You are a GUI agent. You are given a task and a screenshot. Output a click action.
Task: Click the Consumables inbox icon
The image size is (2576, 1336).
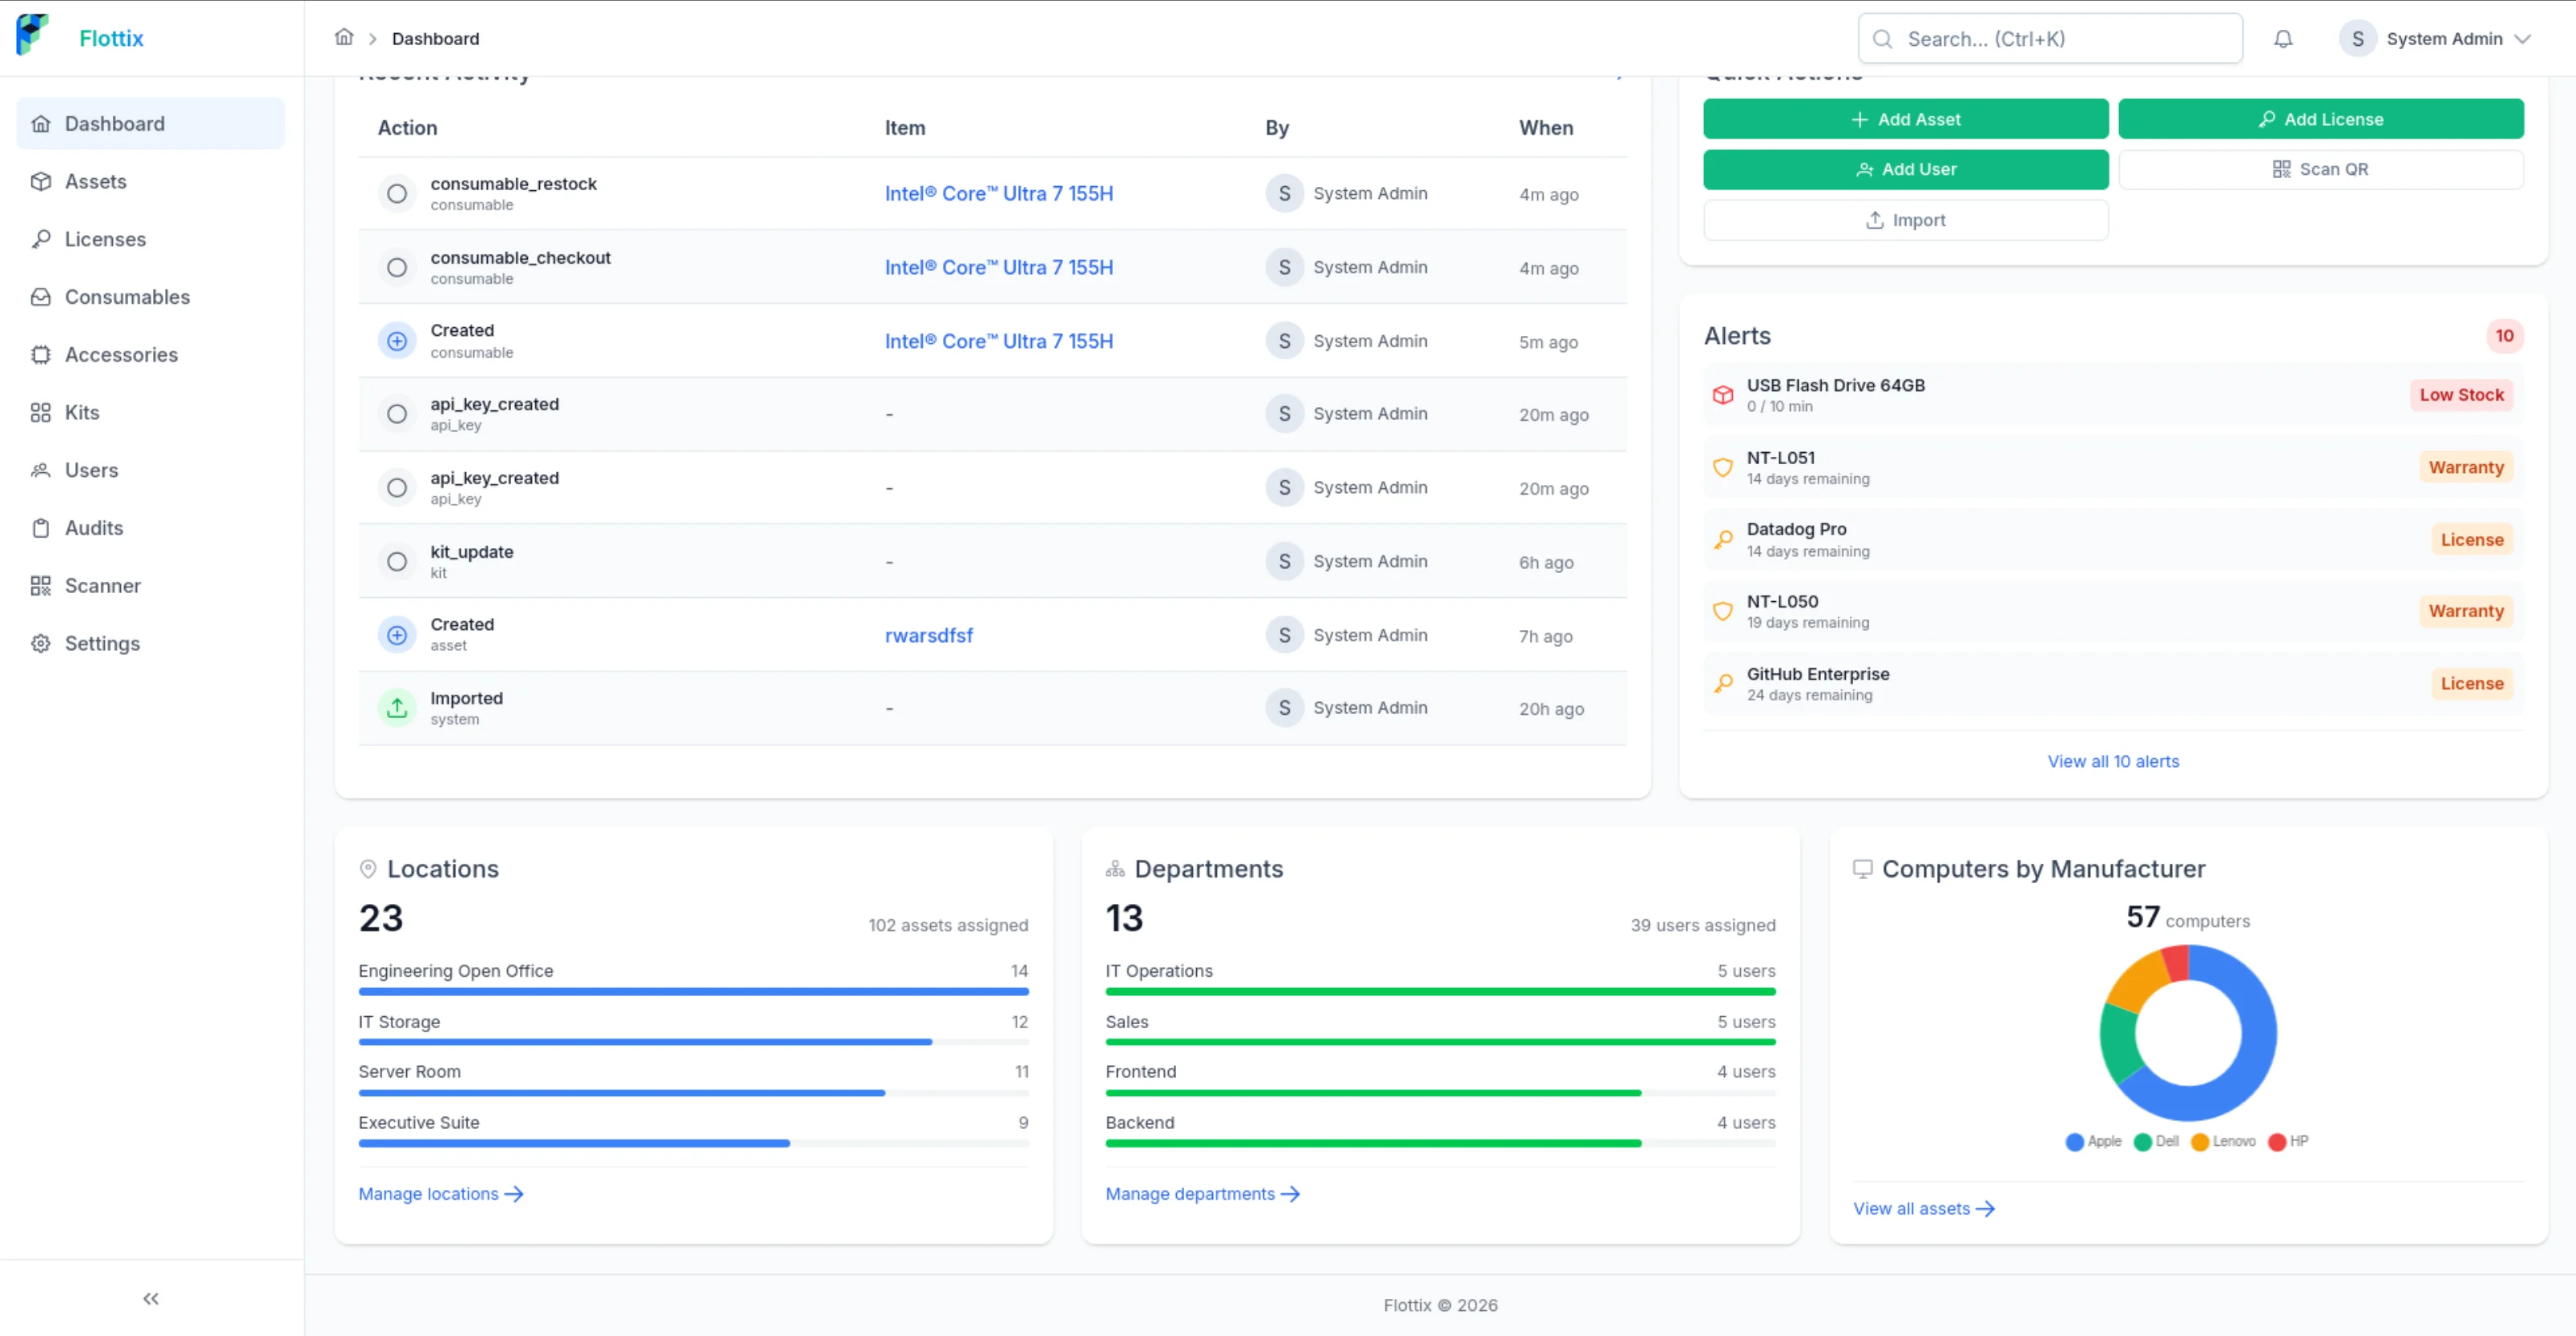point(41,296)
